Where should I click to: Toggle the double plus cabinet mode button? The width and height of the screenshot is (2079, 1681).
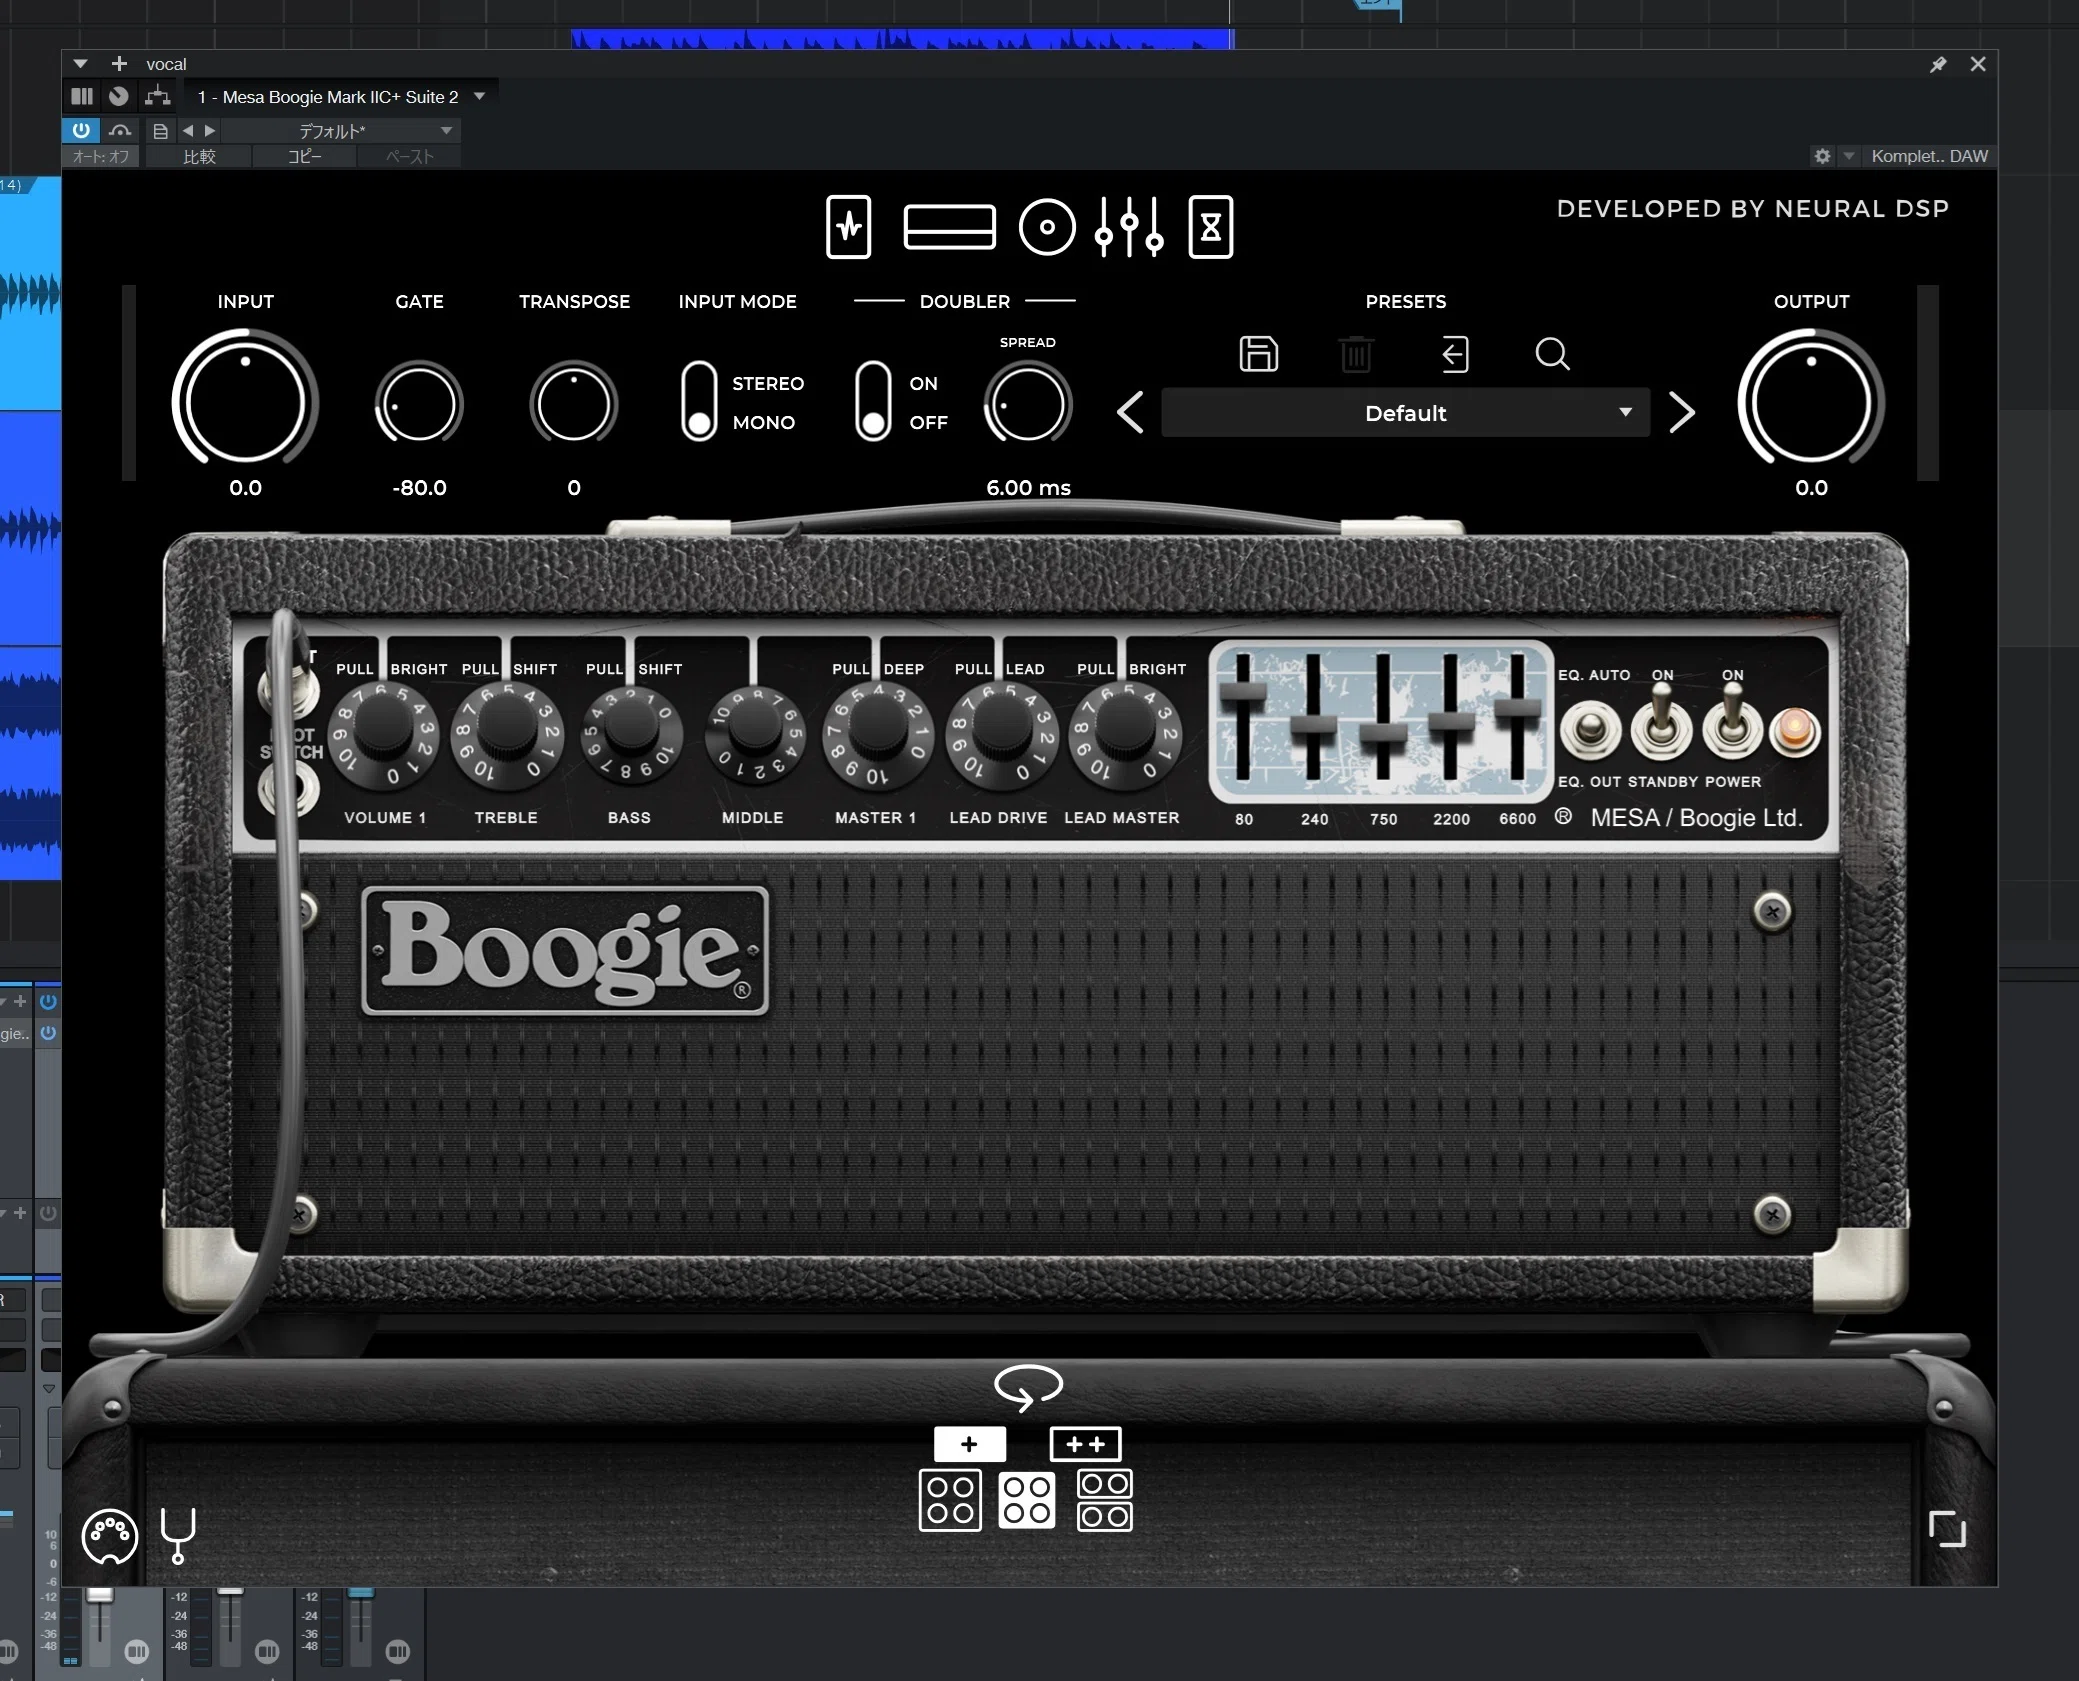coord(1086,1444)
